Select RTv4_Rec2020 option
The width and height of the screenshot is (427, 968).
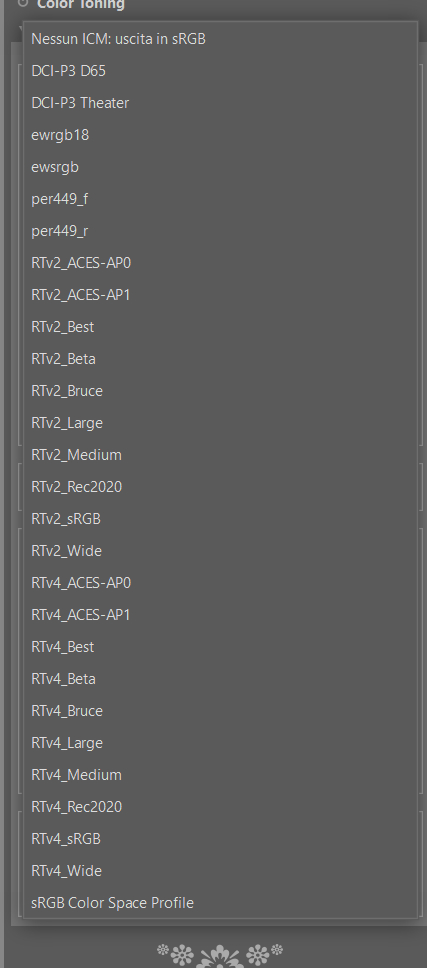click(220, 807)
